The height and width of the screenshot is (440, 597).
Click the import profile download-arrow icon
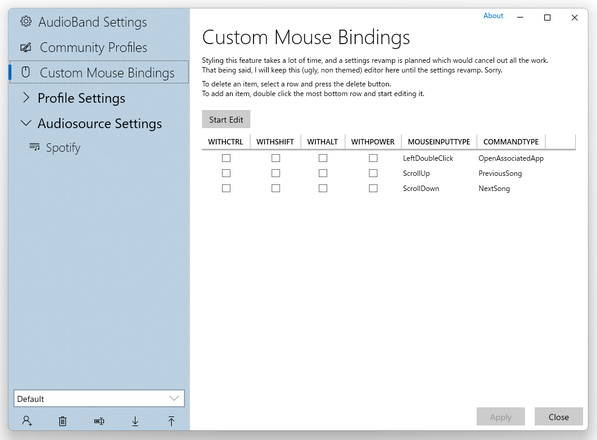coord(135,421)
